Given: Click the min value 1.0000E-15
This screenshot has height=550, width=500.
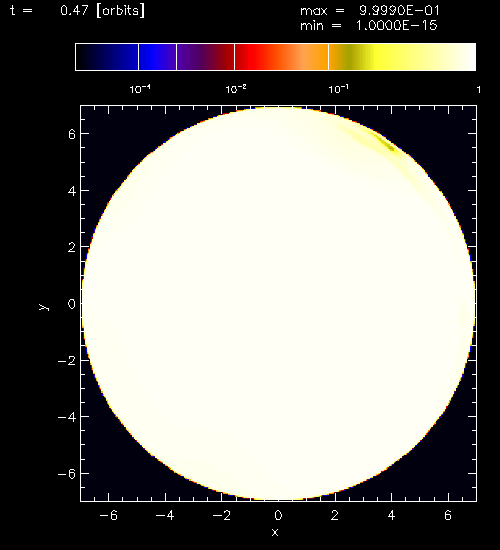Looking at the screenshot, I should (396, 26).
